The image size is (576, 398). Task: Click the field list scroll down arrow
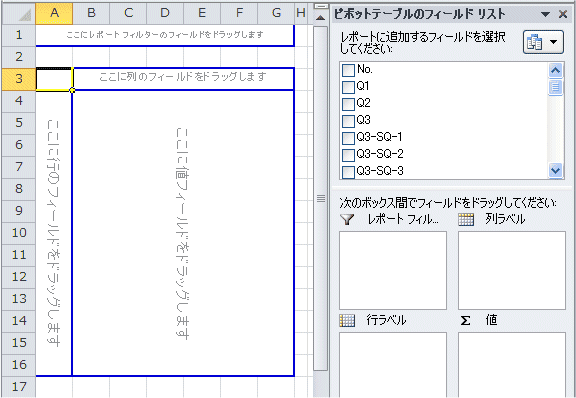555,171
